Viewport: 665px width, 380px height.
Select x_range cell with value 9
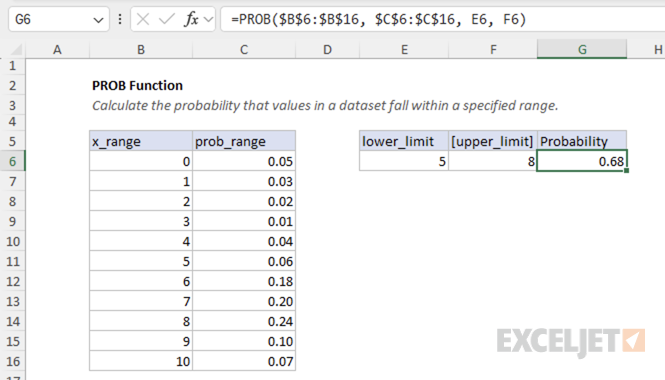pos(141,341)
